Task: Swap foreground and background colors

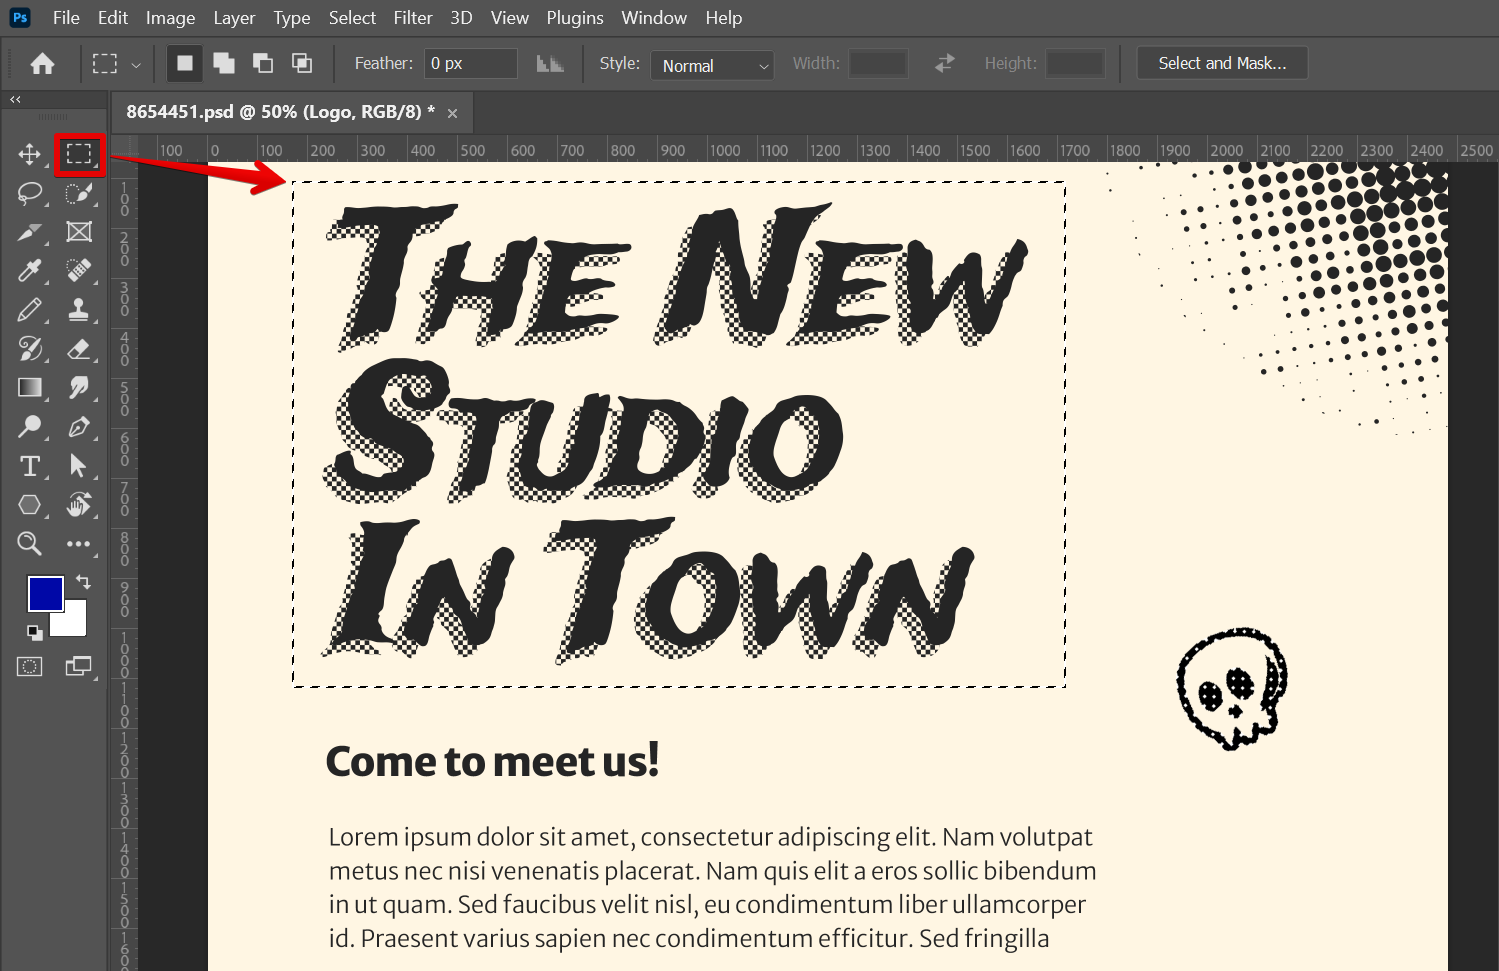Action: [83, 582]
